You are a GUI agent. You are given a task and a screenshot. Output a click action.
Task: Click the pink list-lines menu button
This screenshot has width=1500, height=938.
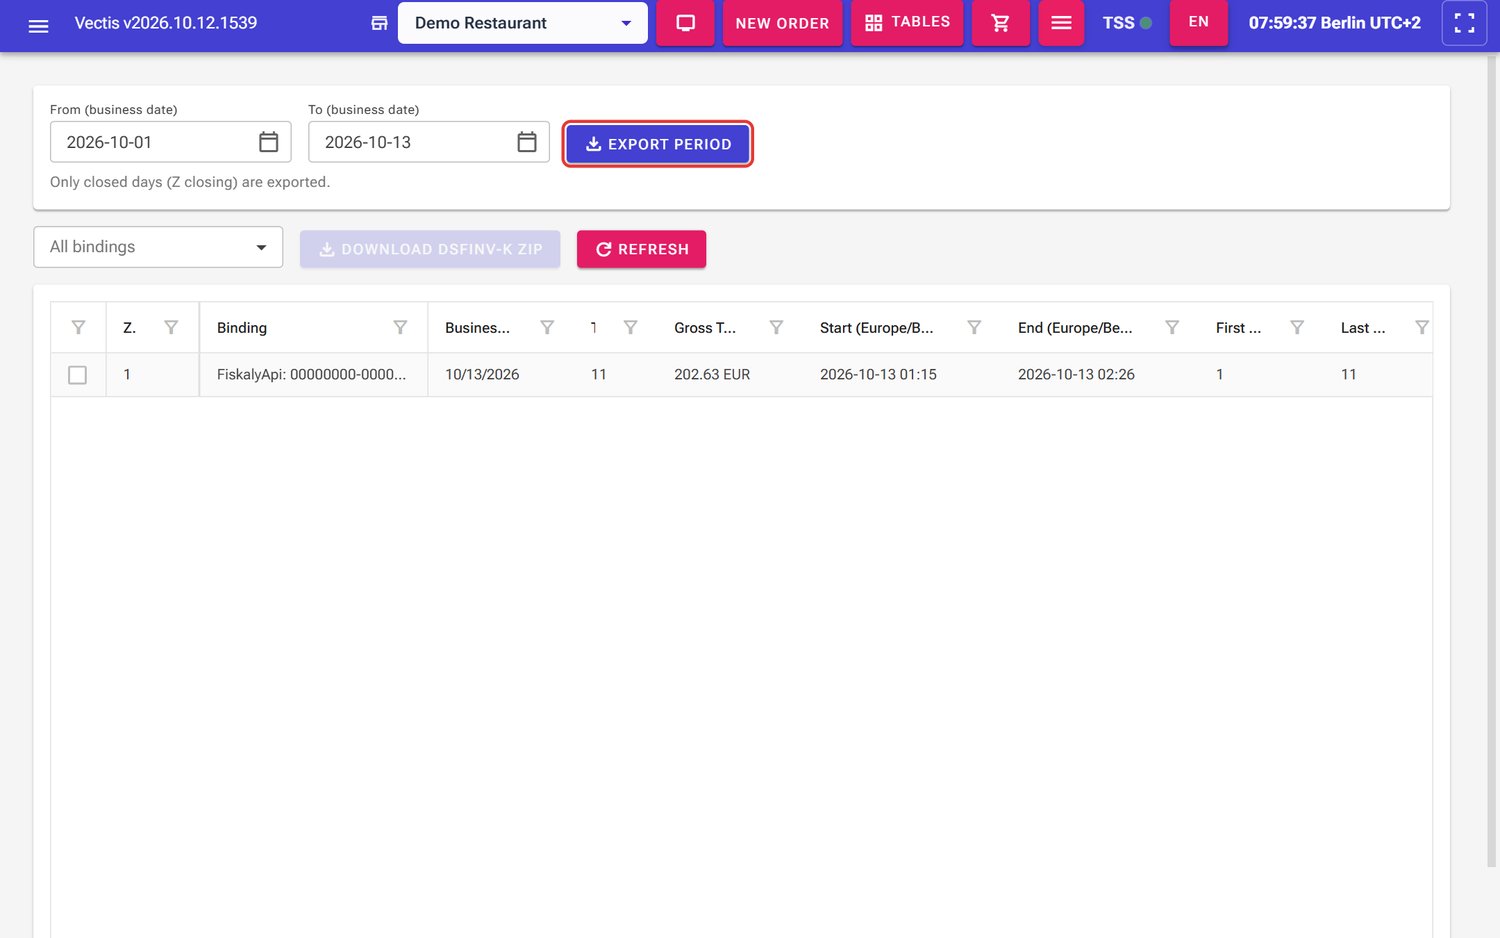[x=1061, y=23]
